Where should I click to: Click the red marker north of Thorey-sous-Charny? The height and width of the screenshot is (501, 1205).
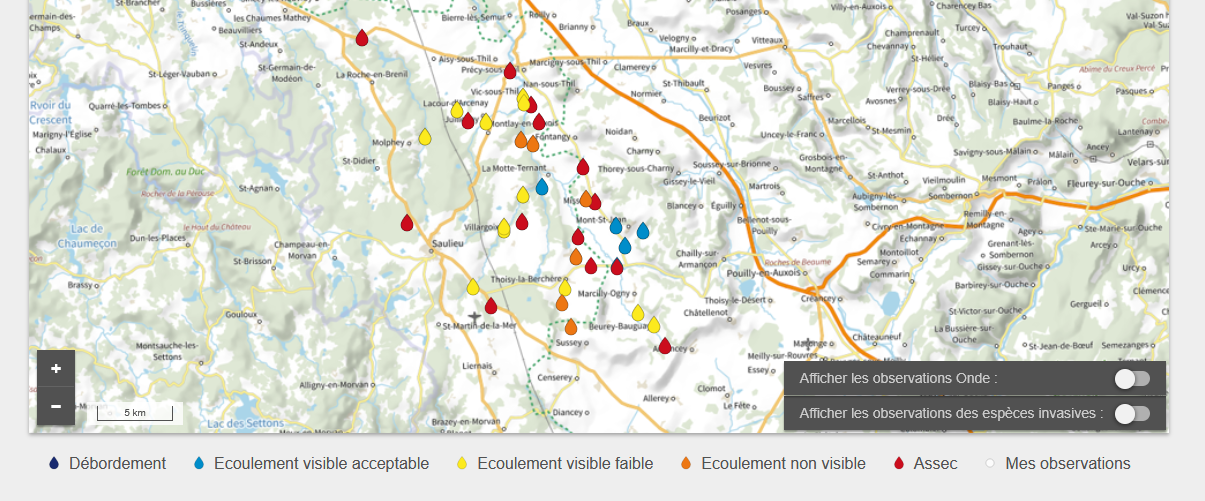point(583,167)
